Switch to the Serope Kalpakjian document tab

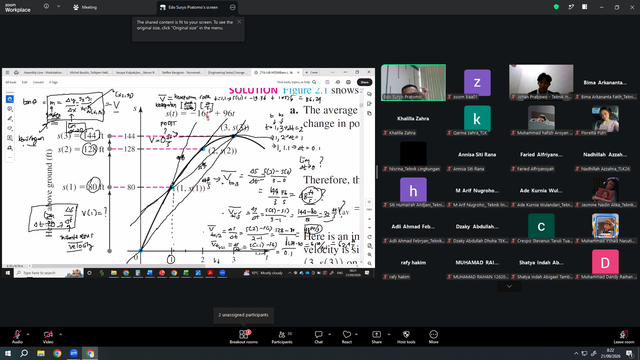[136, 72]
